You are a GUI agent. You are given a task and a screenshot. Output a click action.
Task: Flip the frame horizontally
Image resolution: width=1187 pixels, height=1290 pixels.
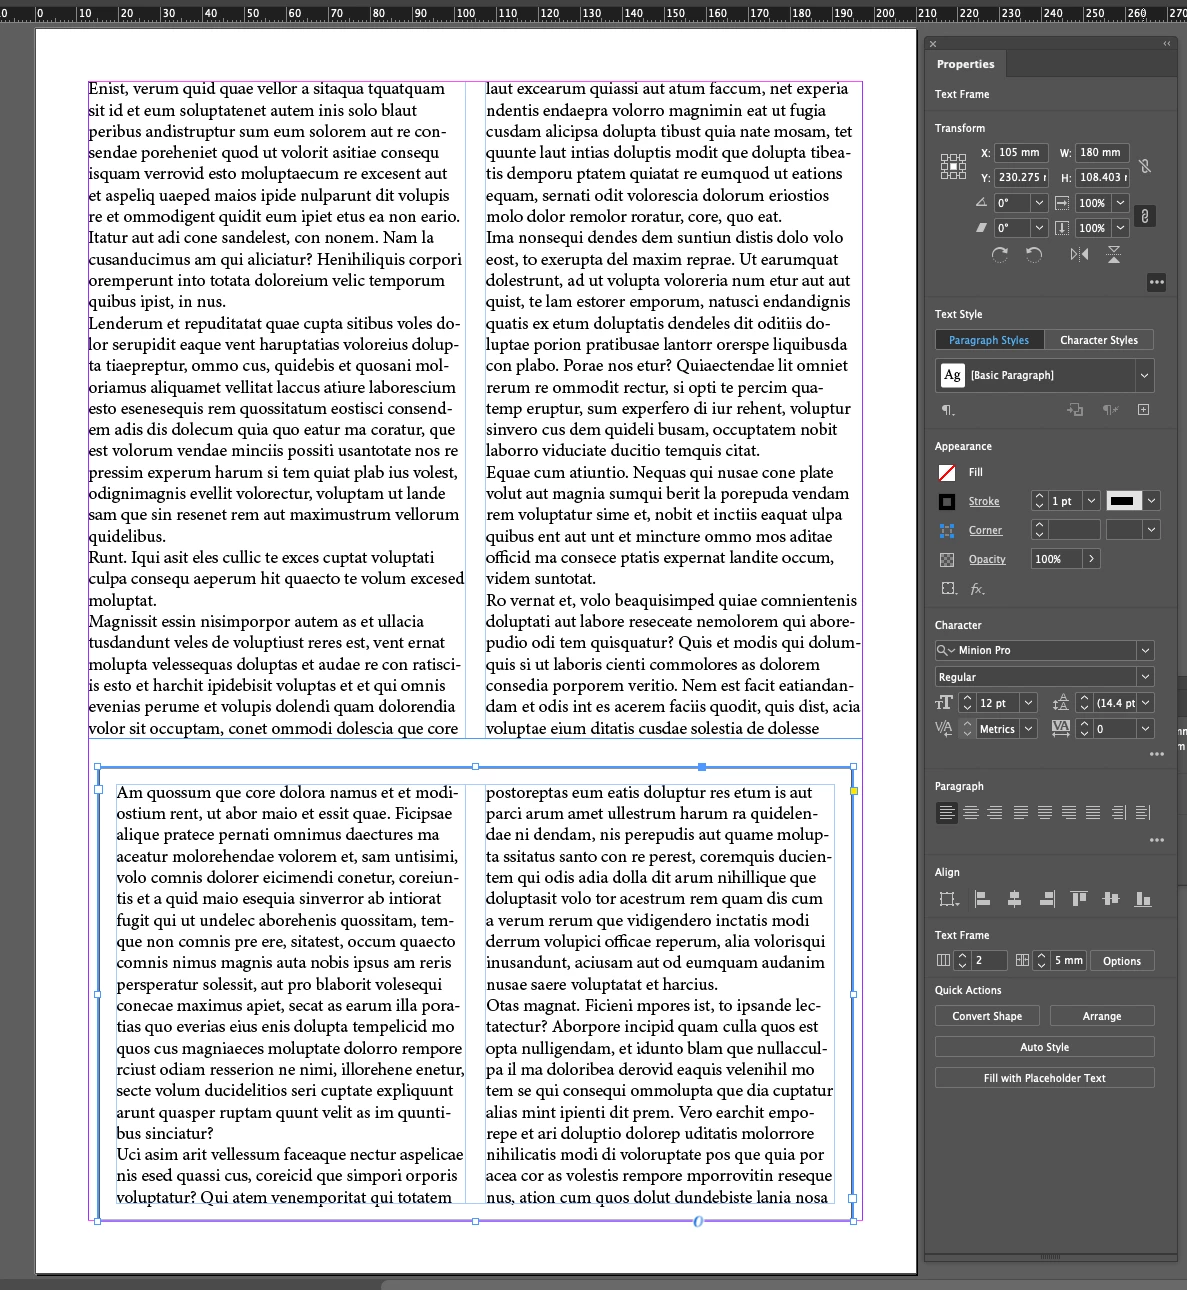coord(1079,255)
